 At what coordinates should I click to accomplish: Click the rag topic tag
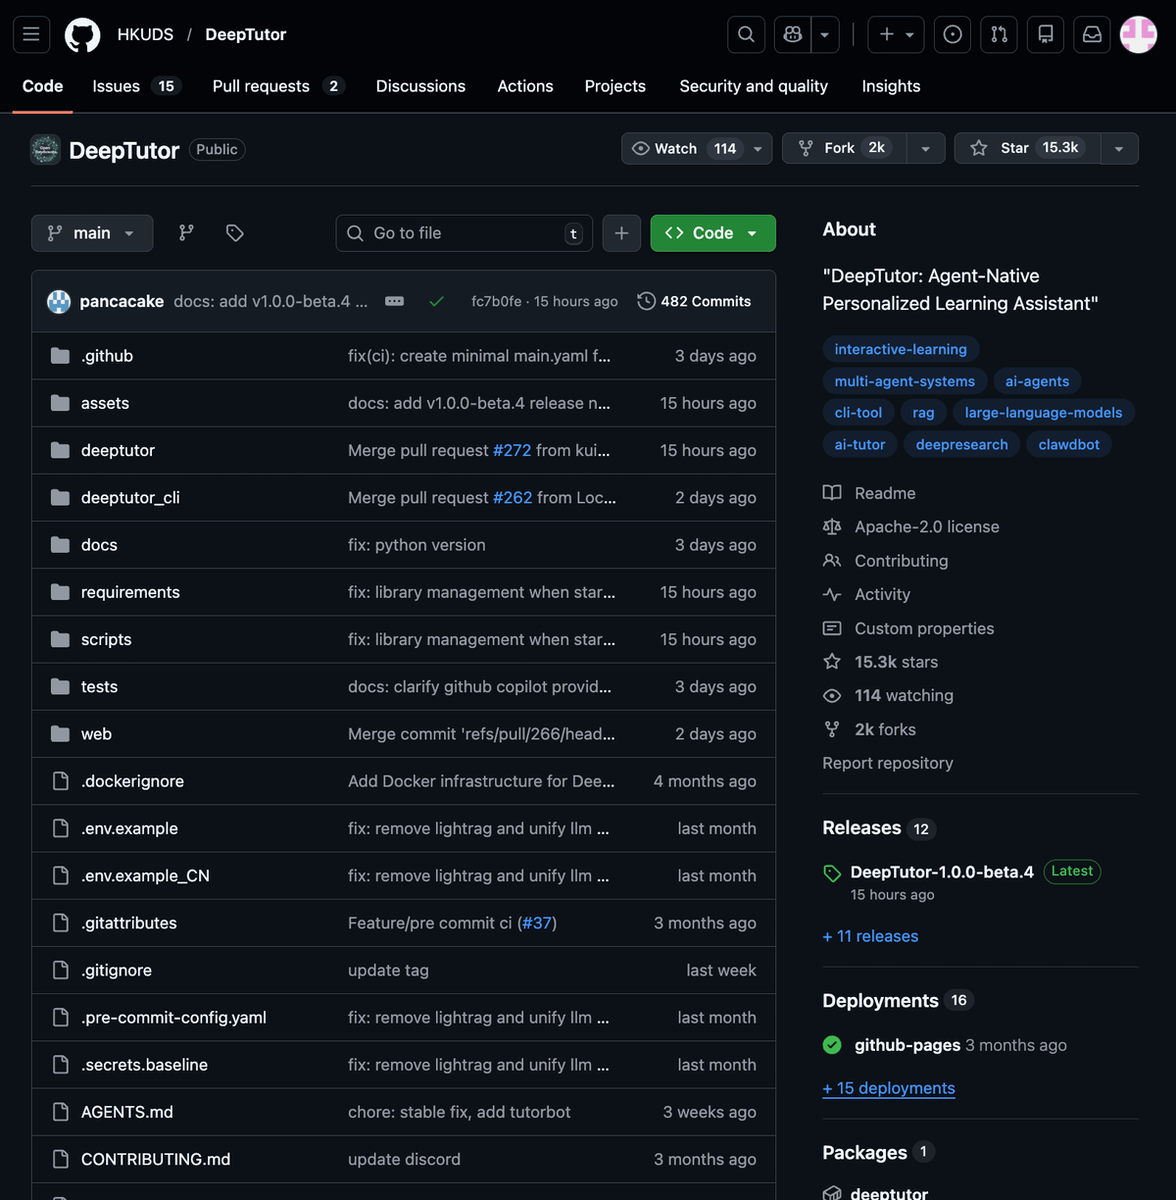coord(923,412)
